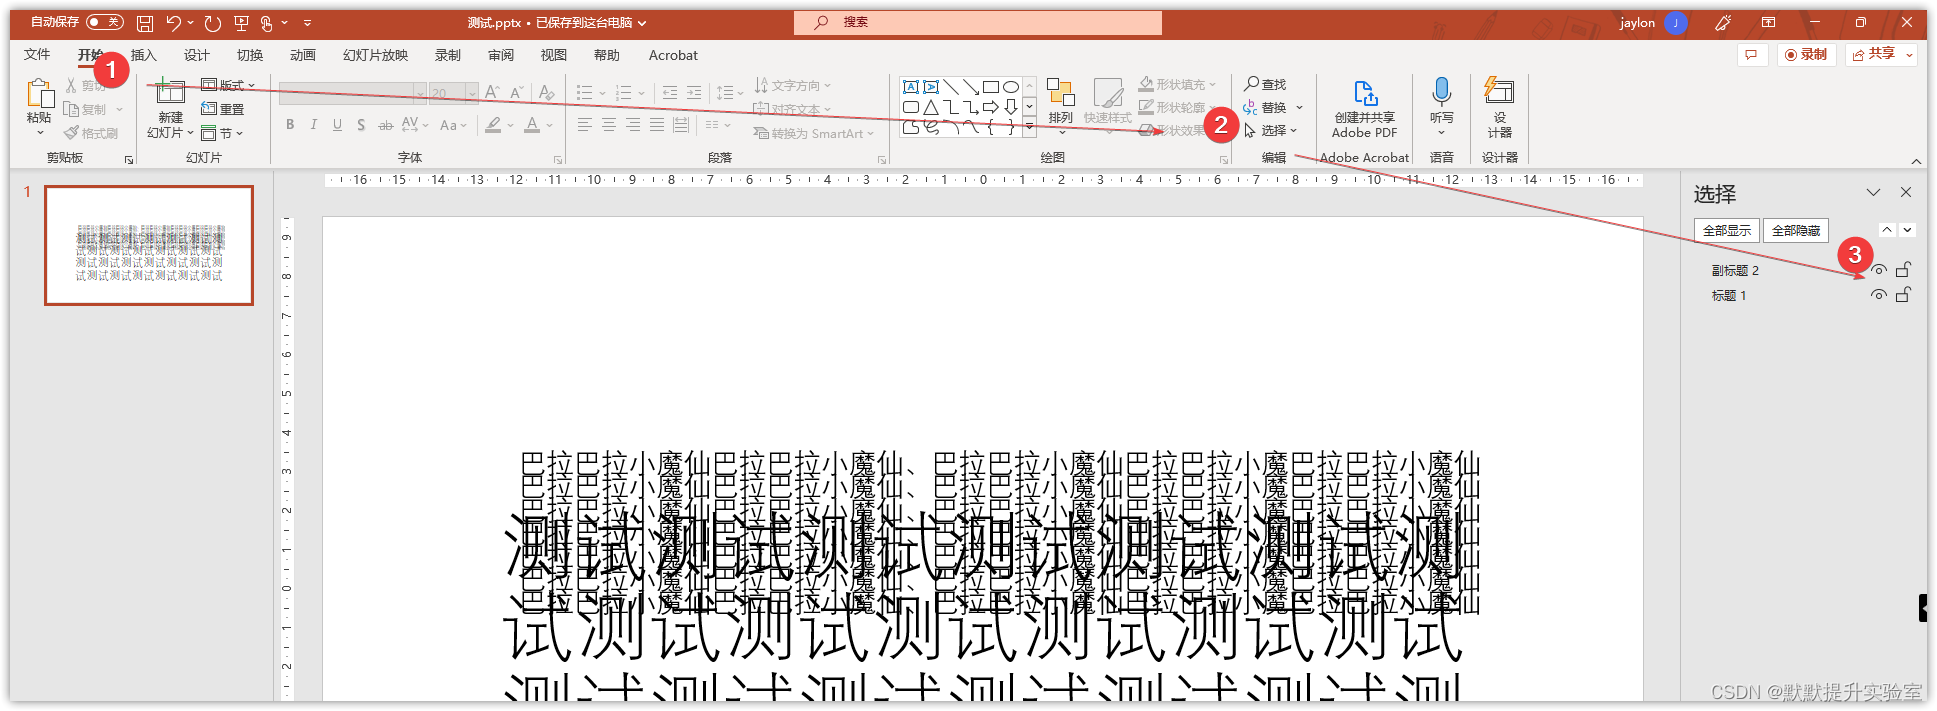
Task: Redo the previous action
Action: pos(212,23)
